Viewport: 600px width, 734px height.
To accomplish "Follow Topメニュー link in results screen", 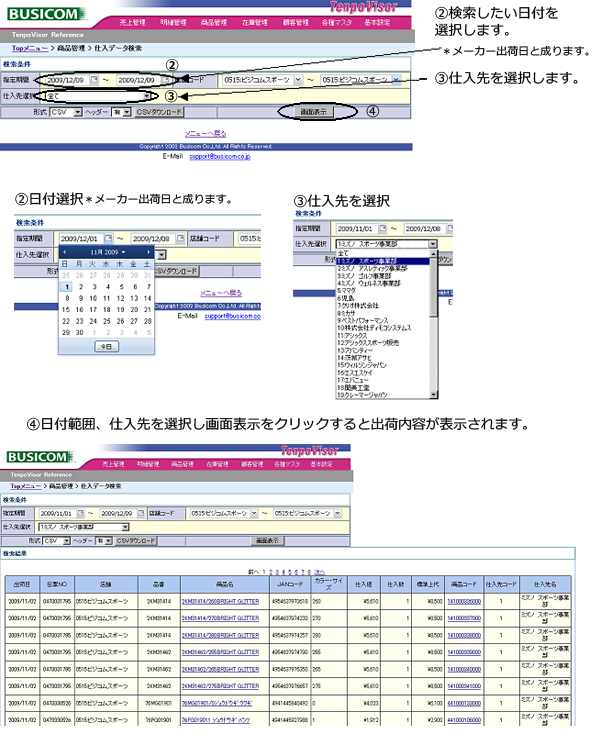I will [26, 486].
